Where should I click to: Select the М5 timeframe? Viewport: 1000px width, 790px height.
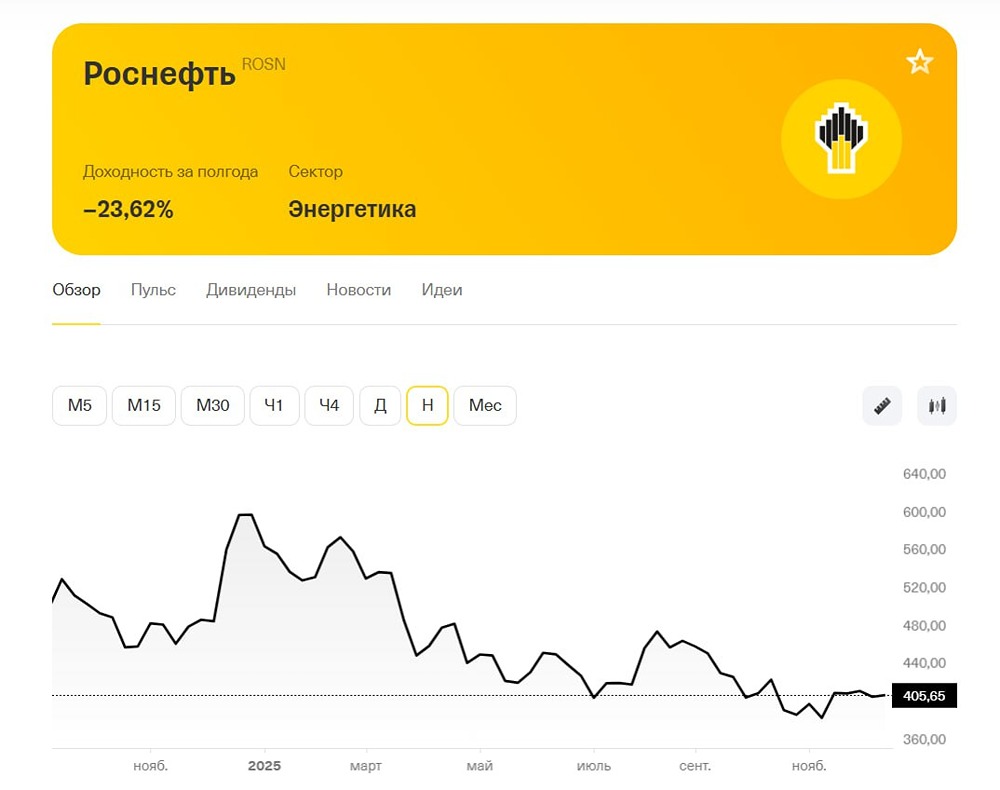tap(78, 405)
